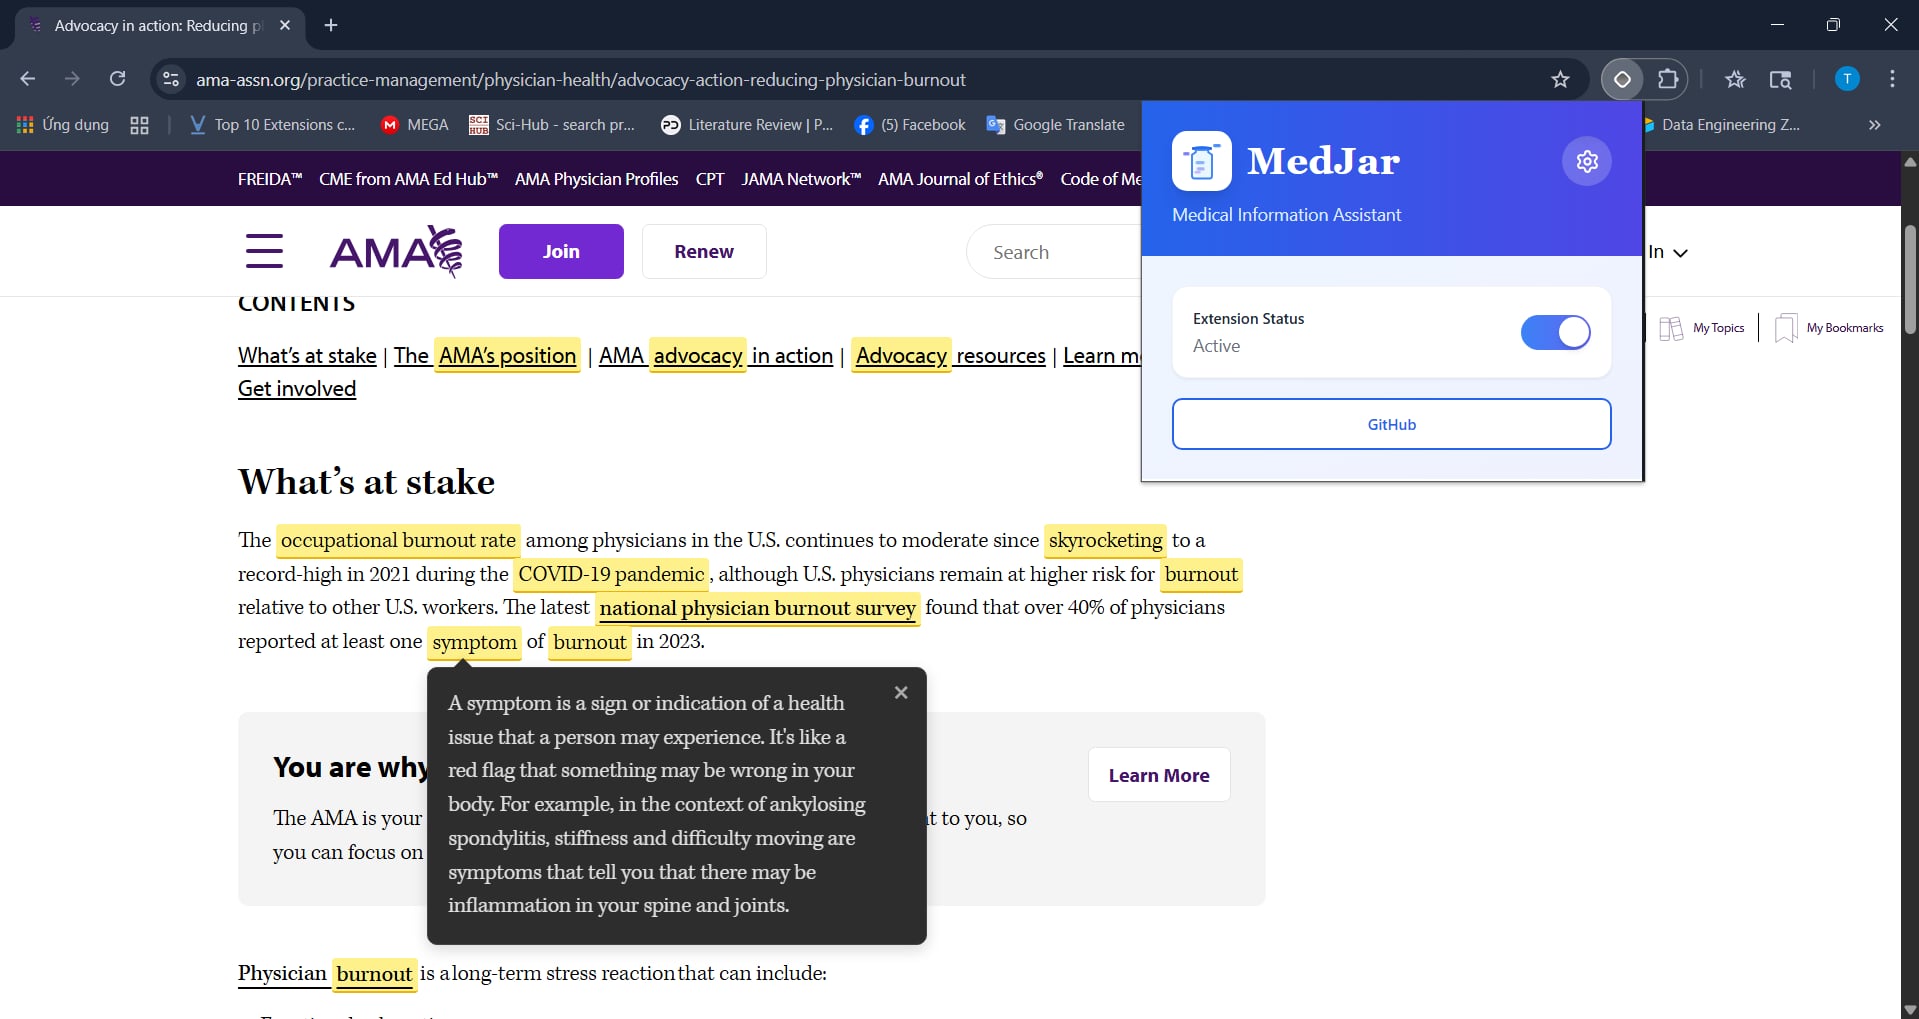1919x1019 pixels.
Task: Open AMA Physician Profiles link
Action: (x=596, y=179)
